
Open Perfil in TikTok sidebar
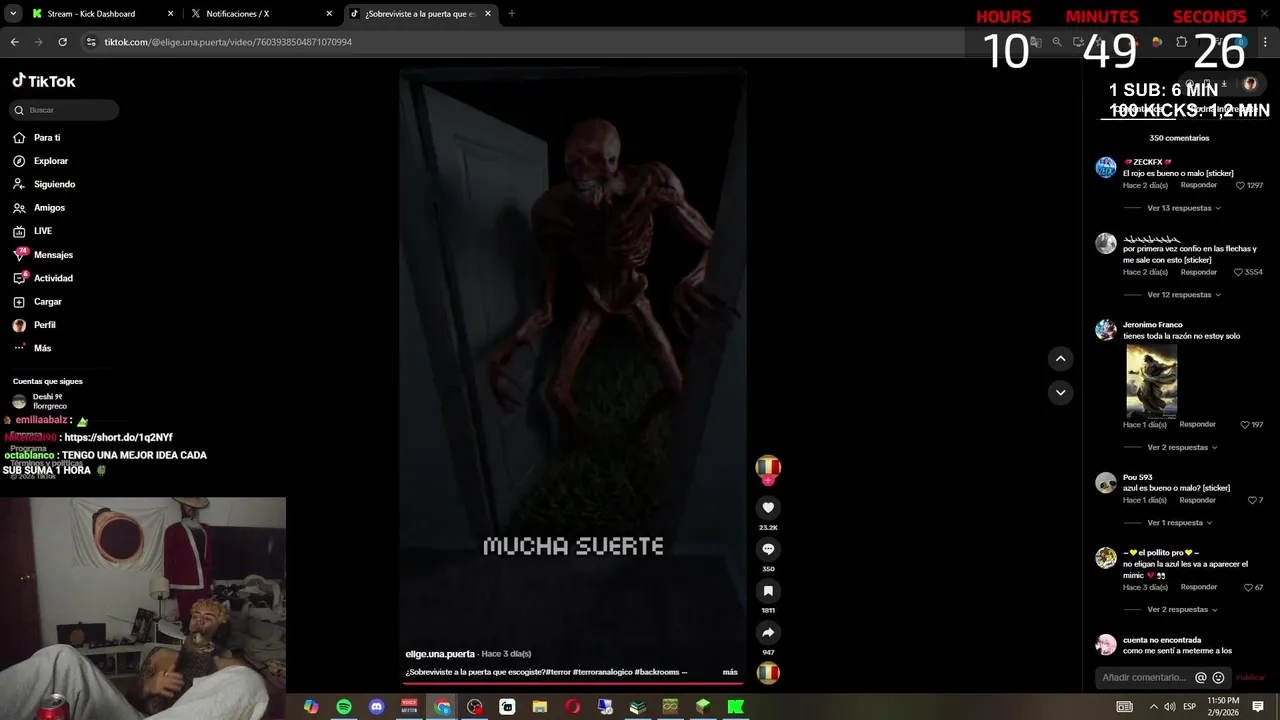tap(45, 325)
